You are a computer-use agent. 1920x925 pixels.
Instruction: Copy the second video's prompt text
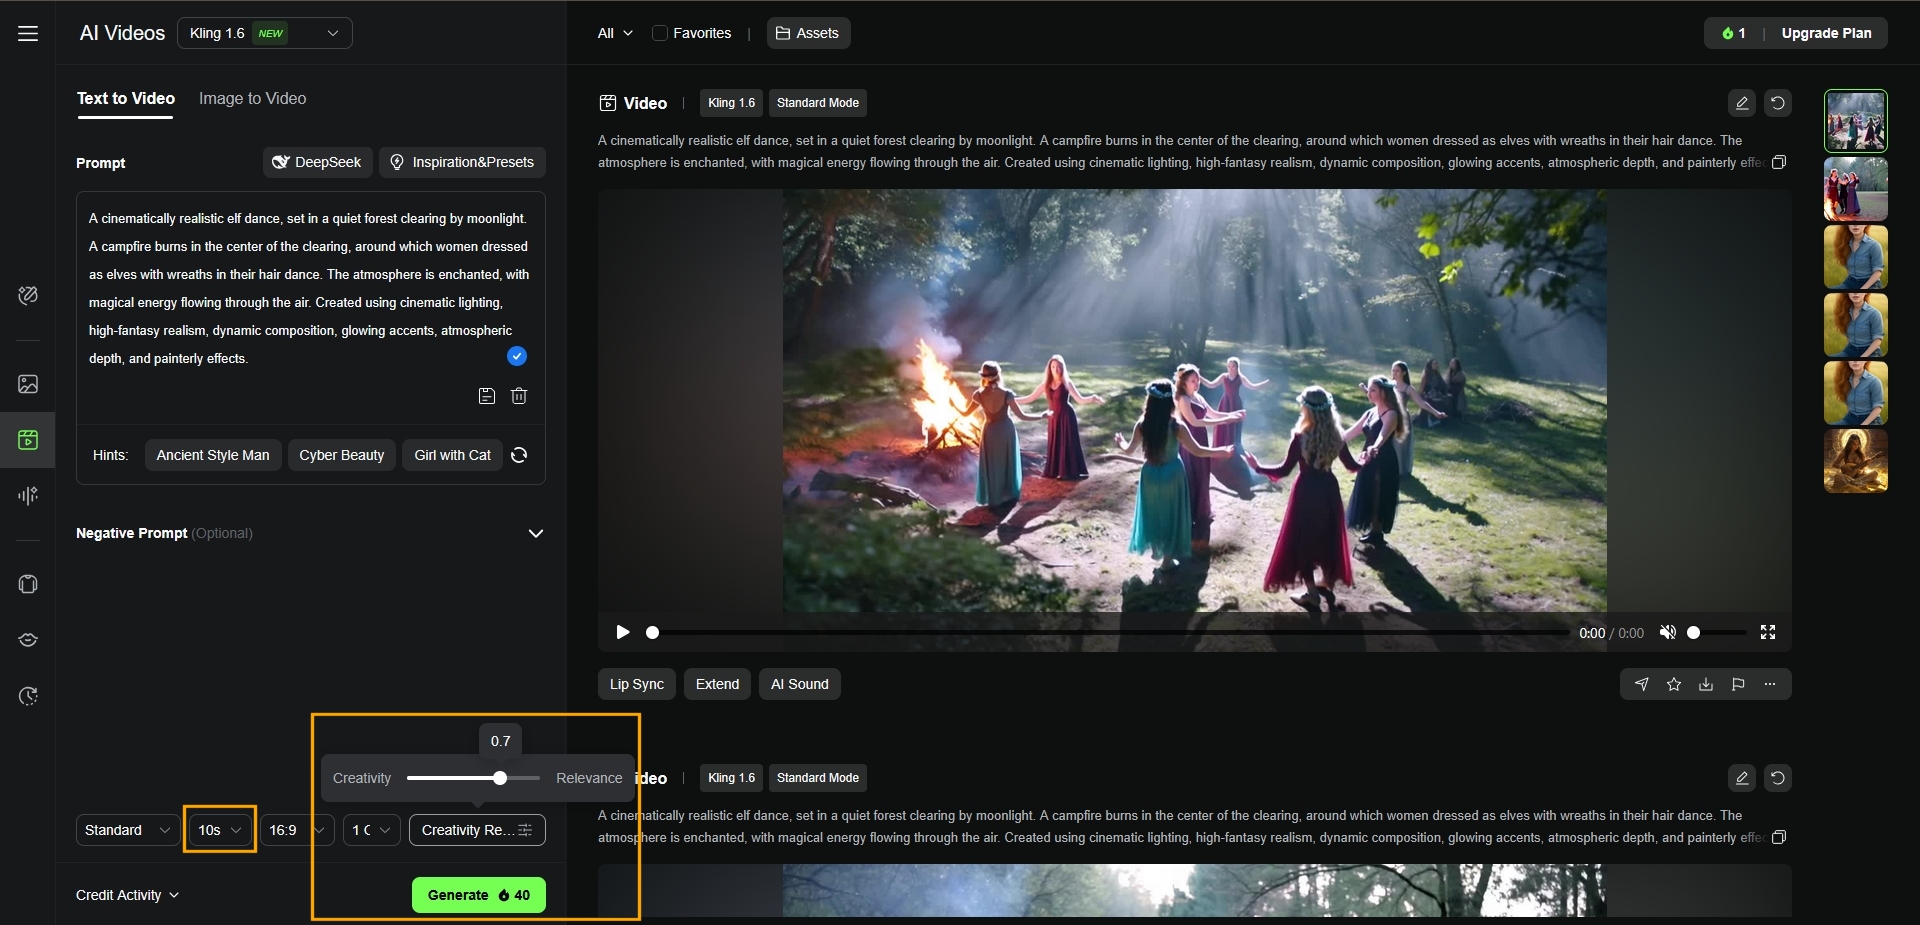pos(1779,837)
